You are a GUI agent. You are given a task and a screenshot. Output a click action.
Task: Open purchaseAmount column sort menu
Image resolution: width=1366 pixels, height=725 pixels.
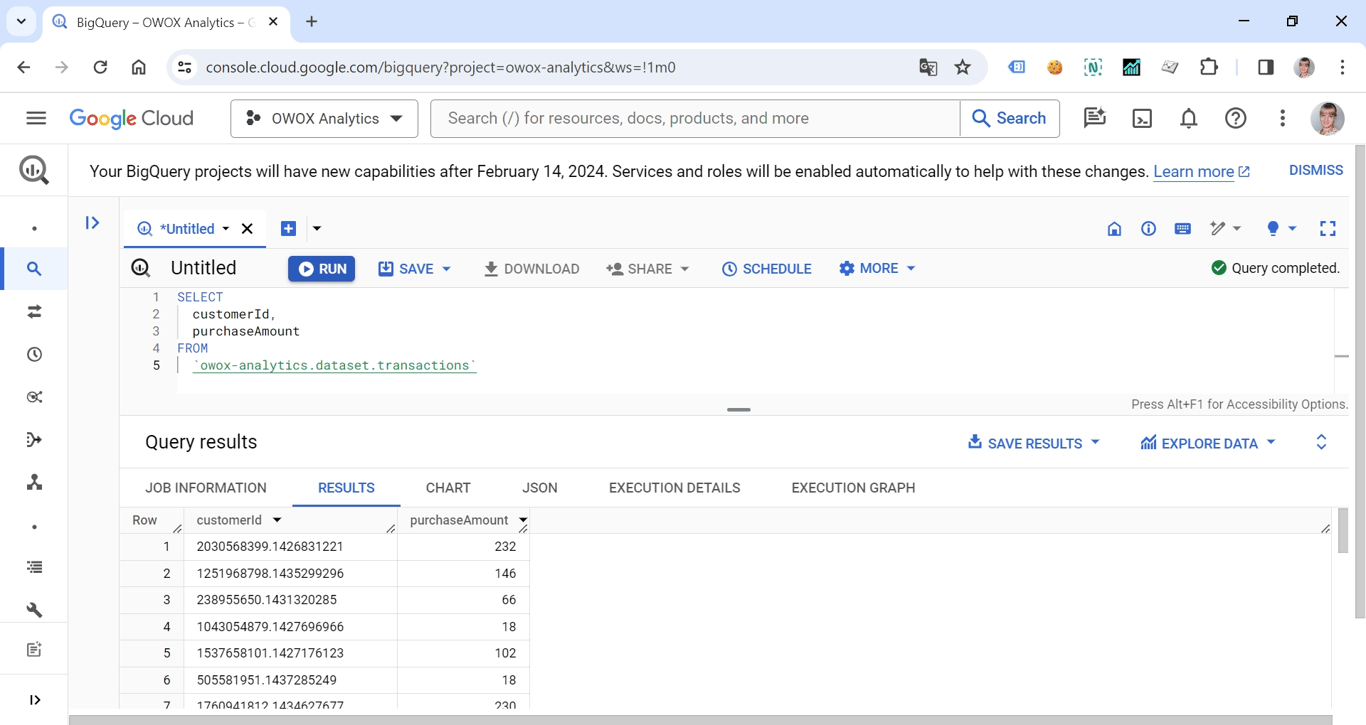click(x=522, y=520)
